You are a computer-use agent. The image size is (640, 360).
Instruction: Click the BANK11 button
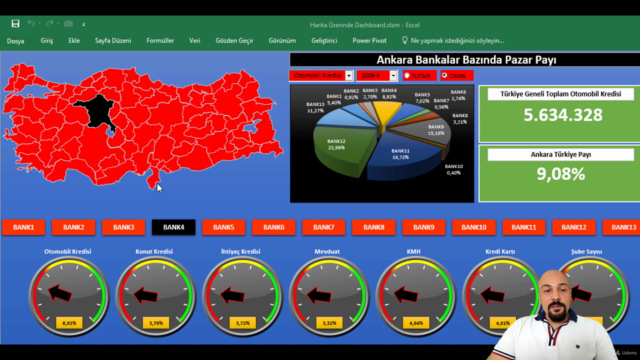coord(524,227)
